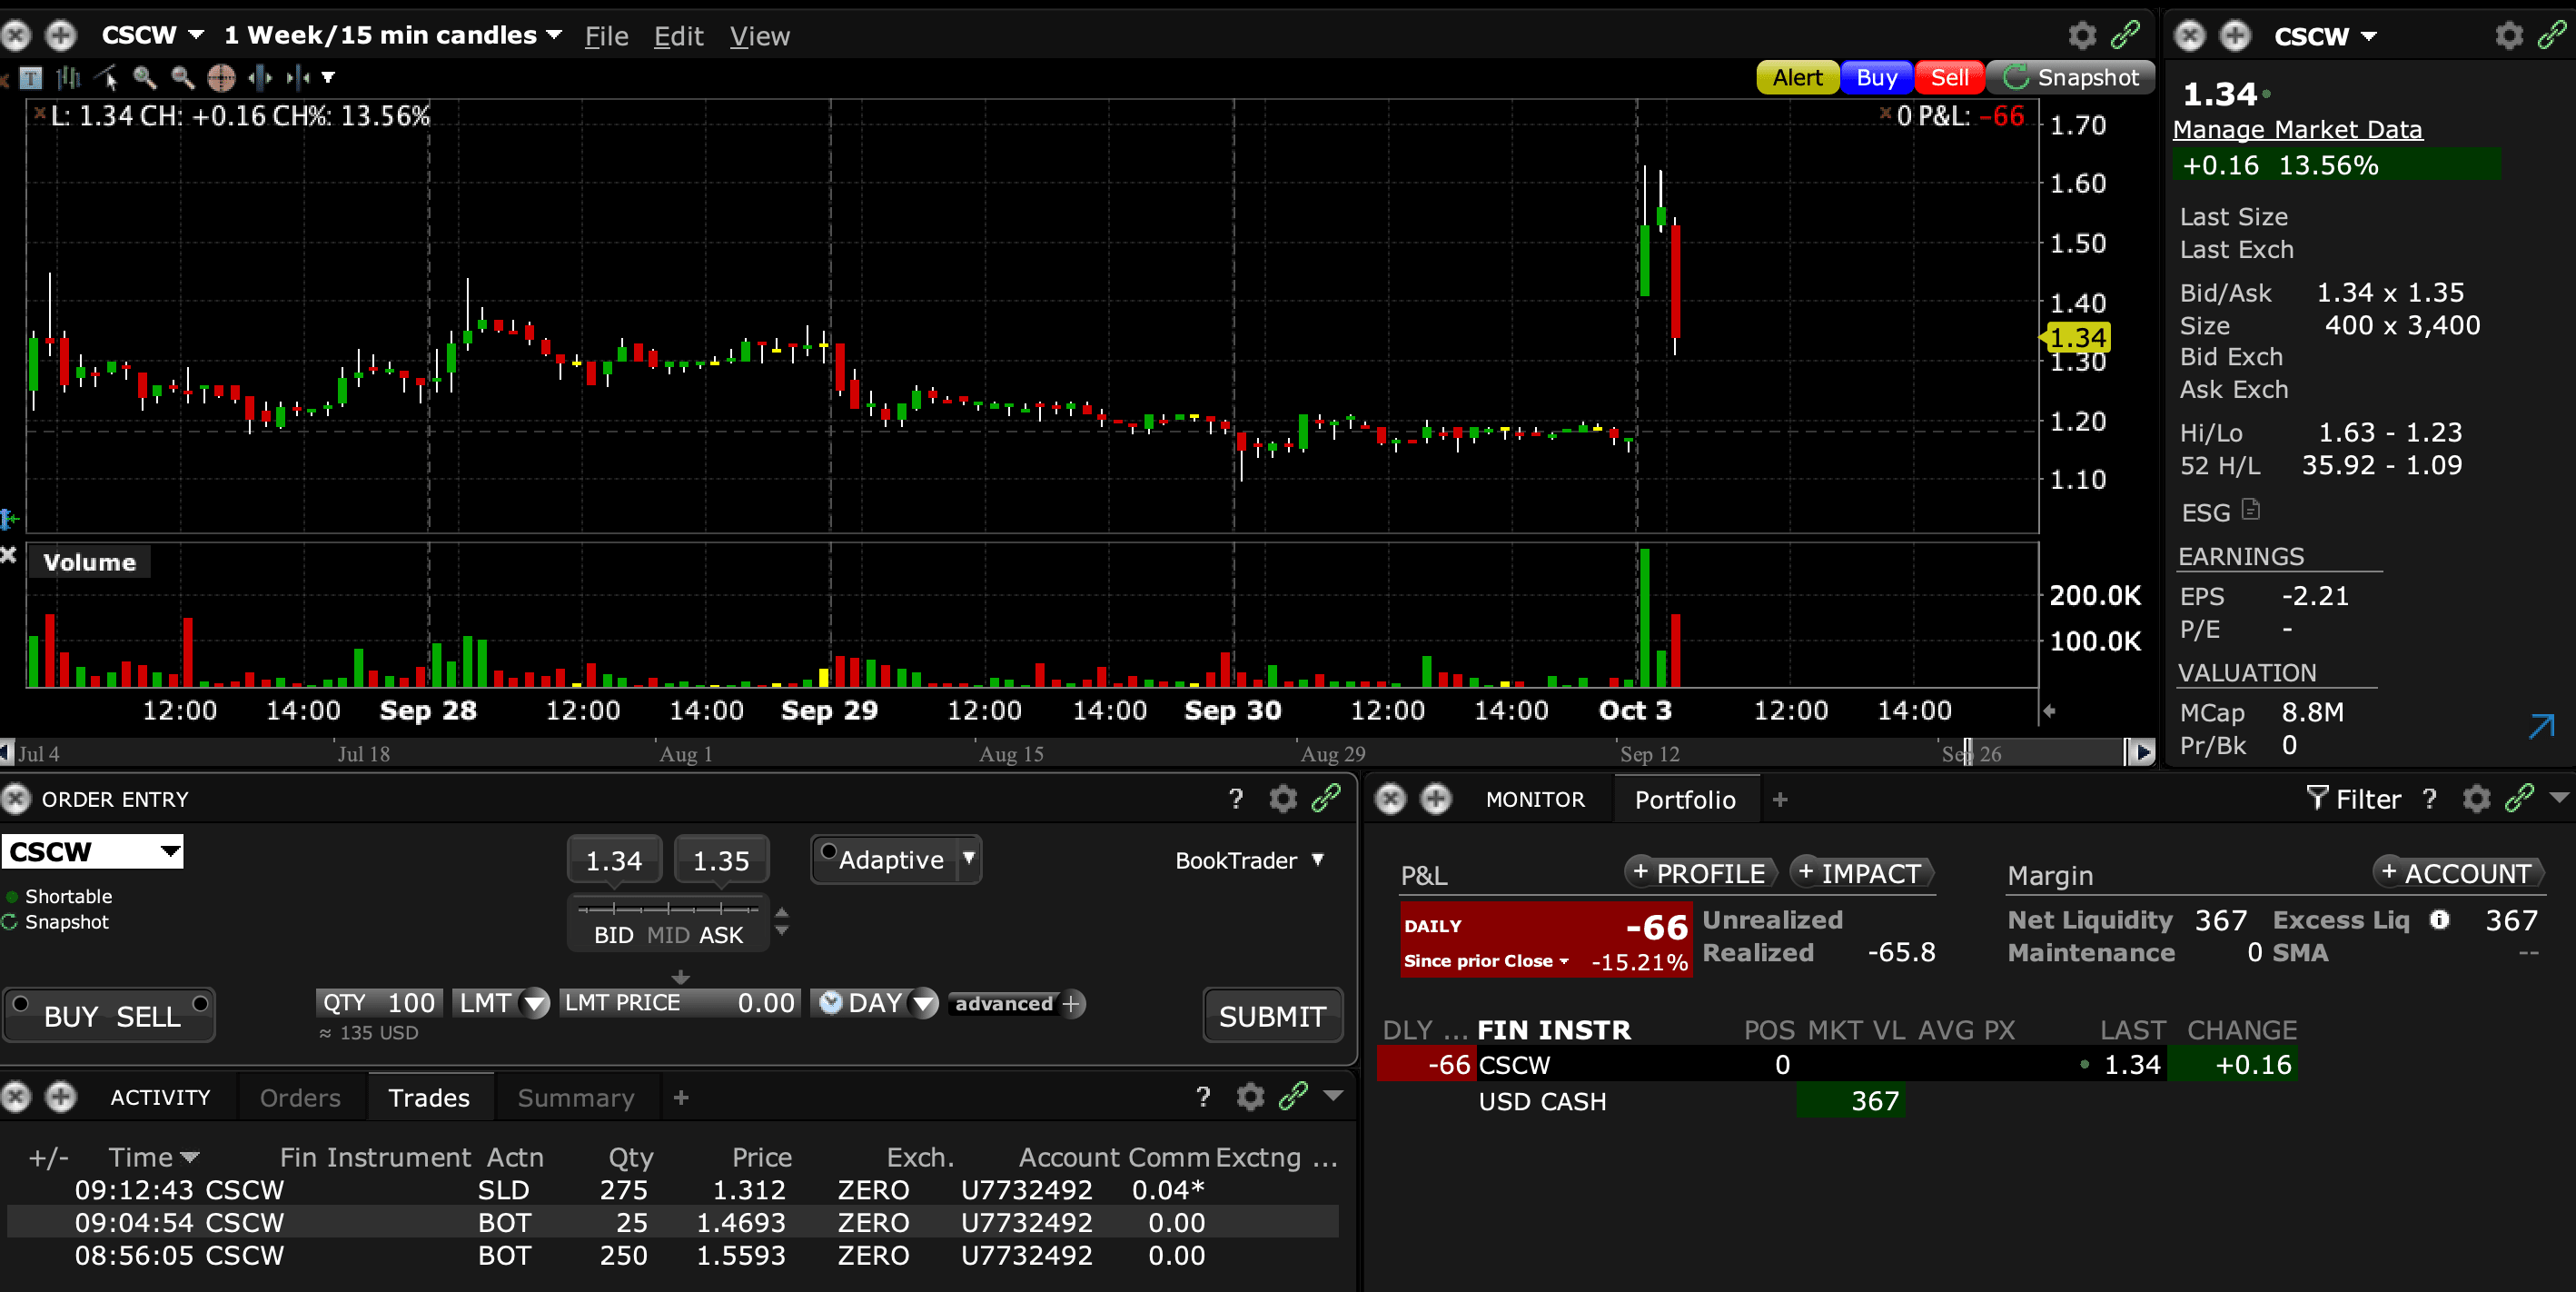
Task: Switch to the Orders tab
Action: 300,1098
